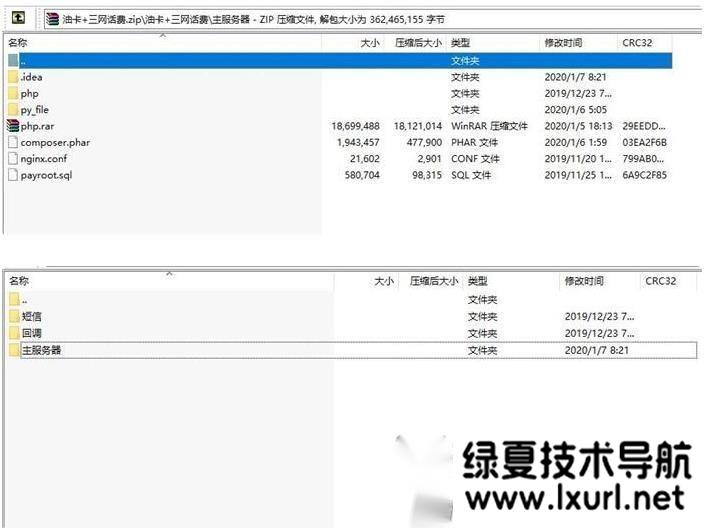Click CRC32 value 6A9C2F85

coord(644,175)
